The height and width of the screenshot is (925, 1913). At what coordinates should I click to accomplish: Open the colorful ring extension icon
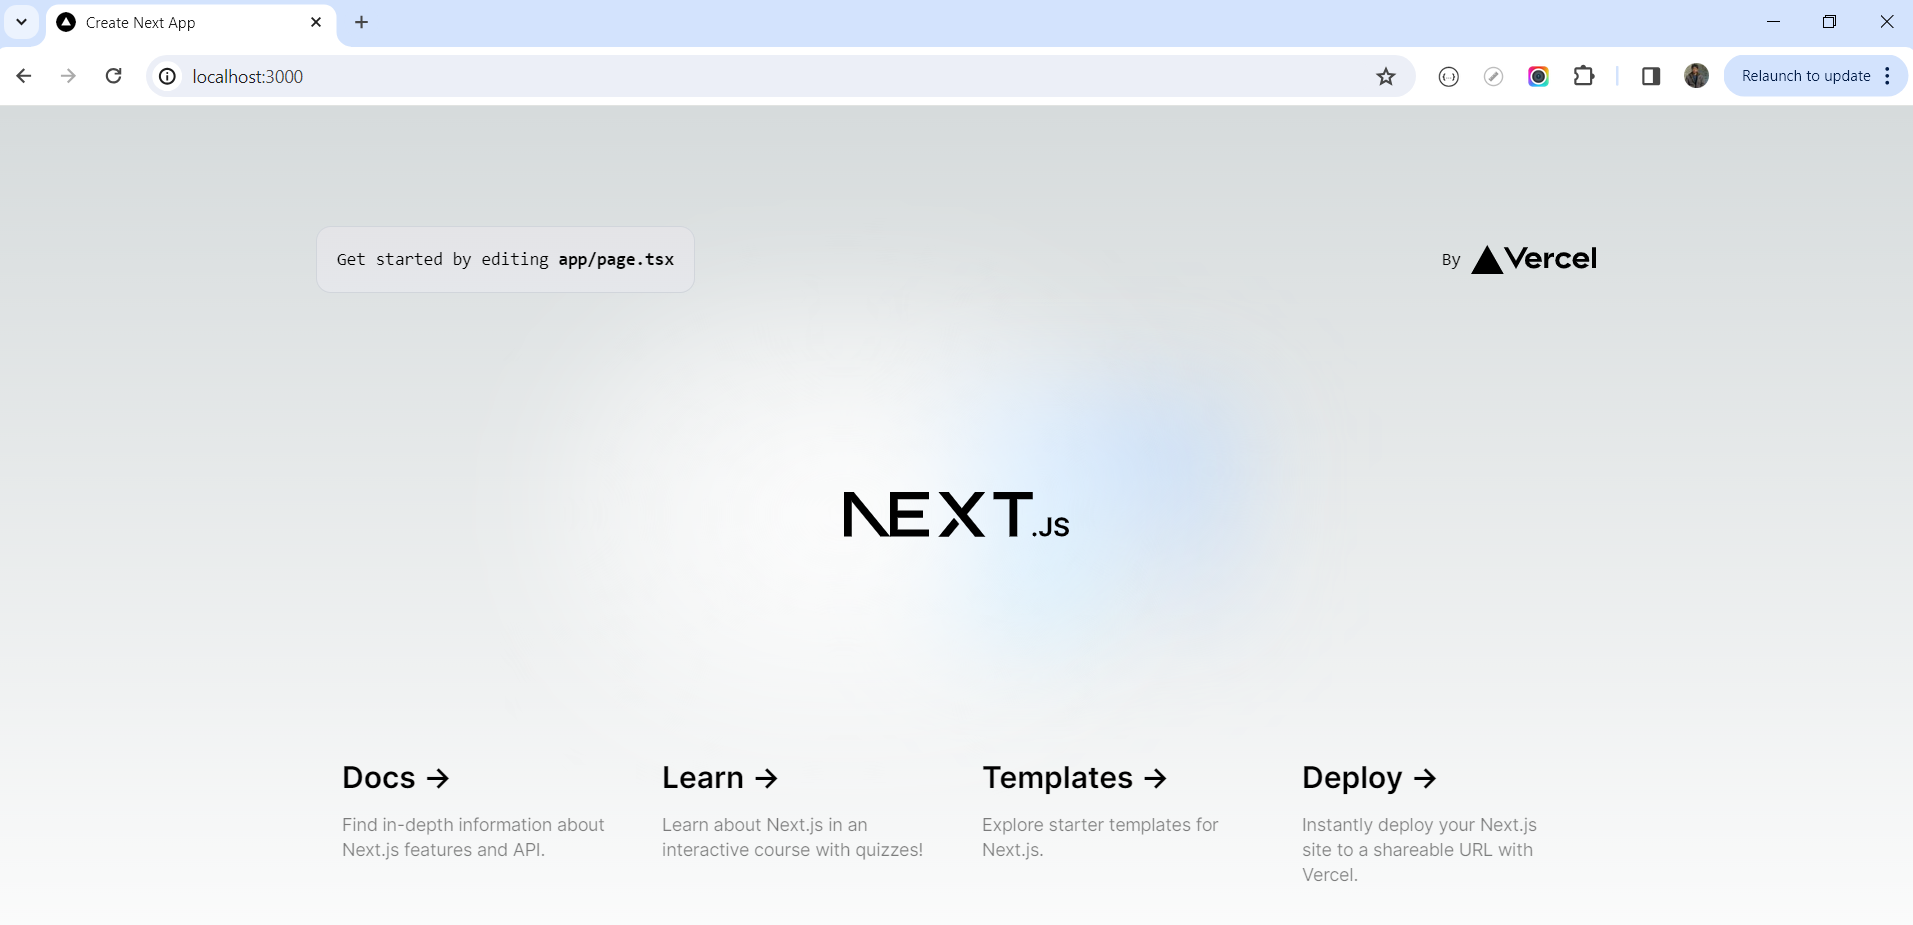(x=1539, y=76)
